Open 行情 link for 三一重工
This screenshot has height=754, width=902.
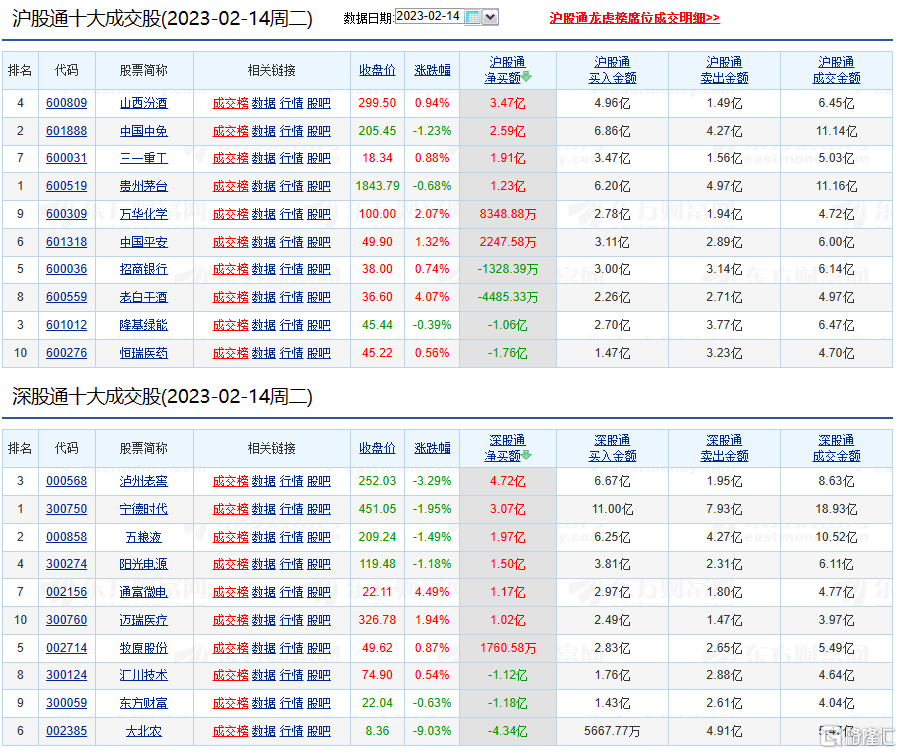[291, 158]
